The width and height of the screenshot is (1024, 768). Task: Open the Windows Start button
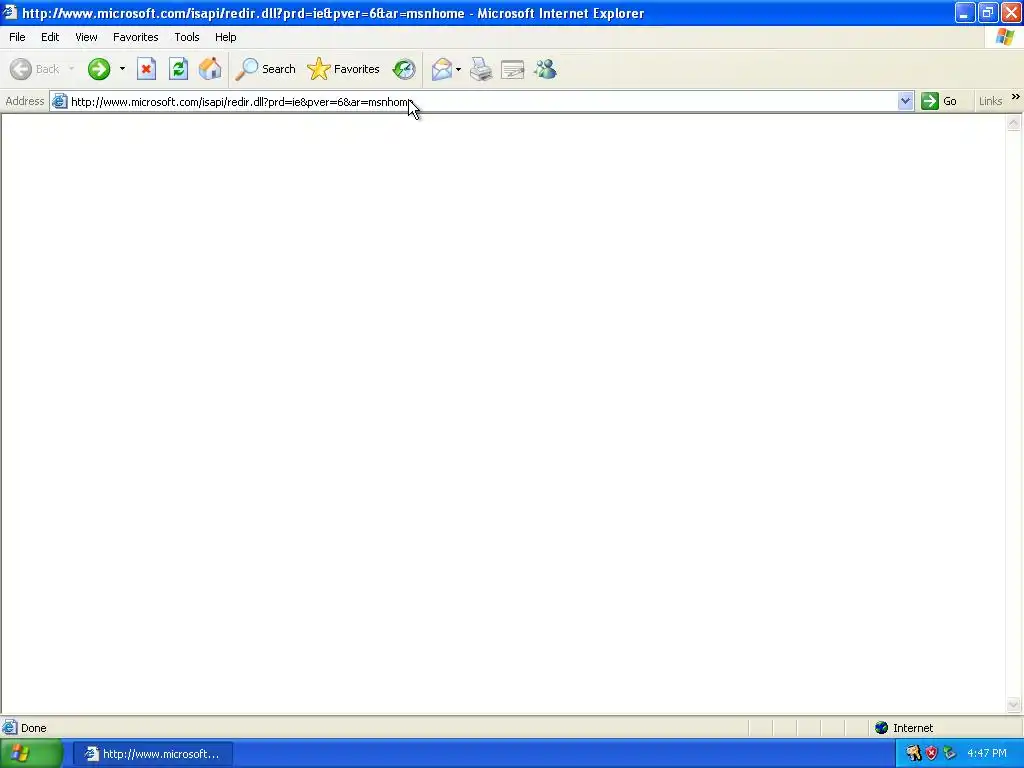pyautogui.click(x=31, y=754)
